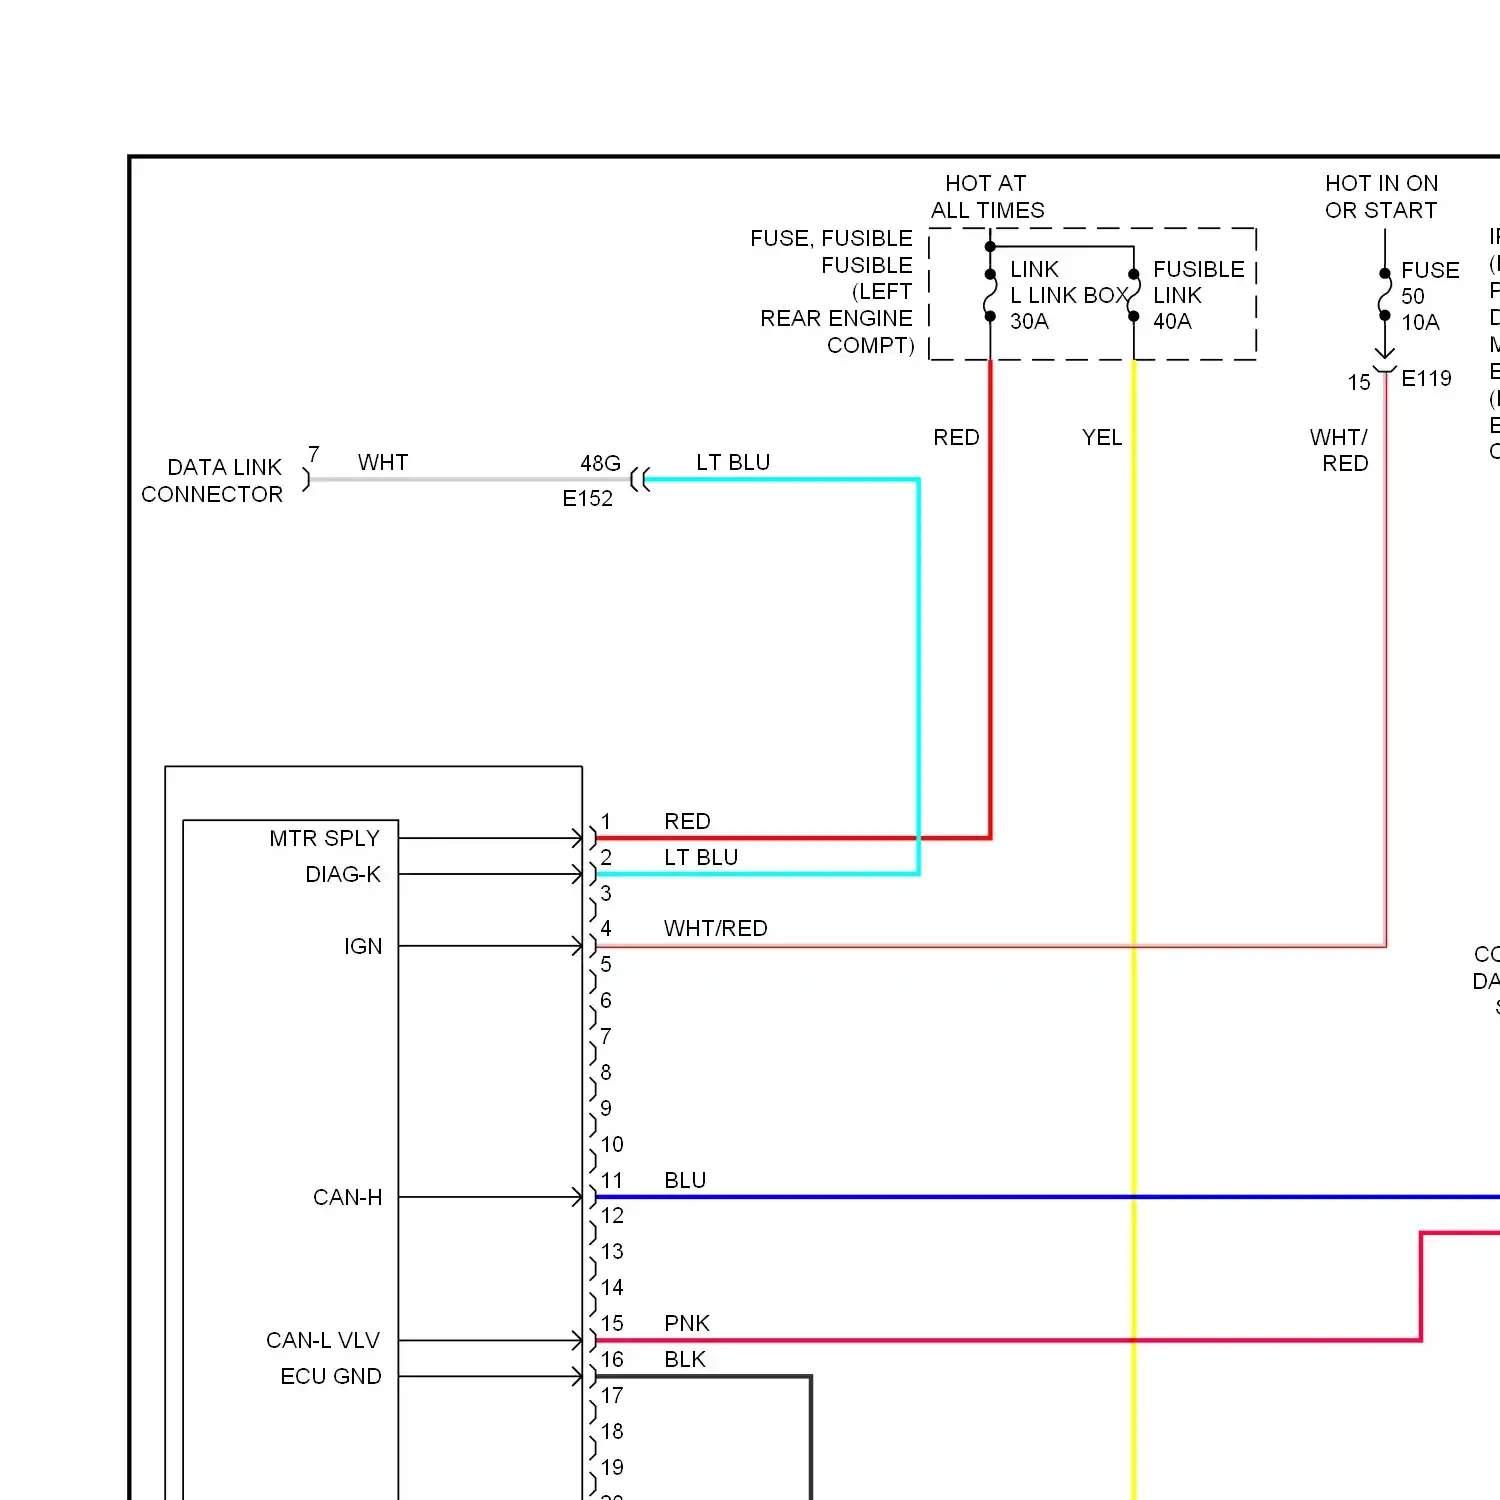Select pin number 19 on the connector
The image size is (1500, 1500).
tap(612, 1467)
